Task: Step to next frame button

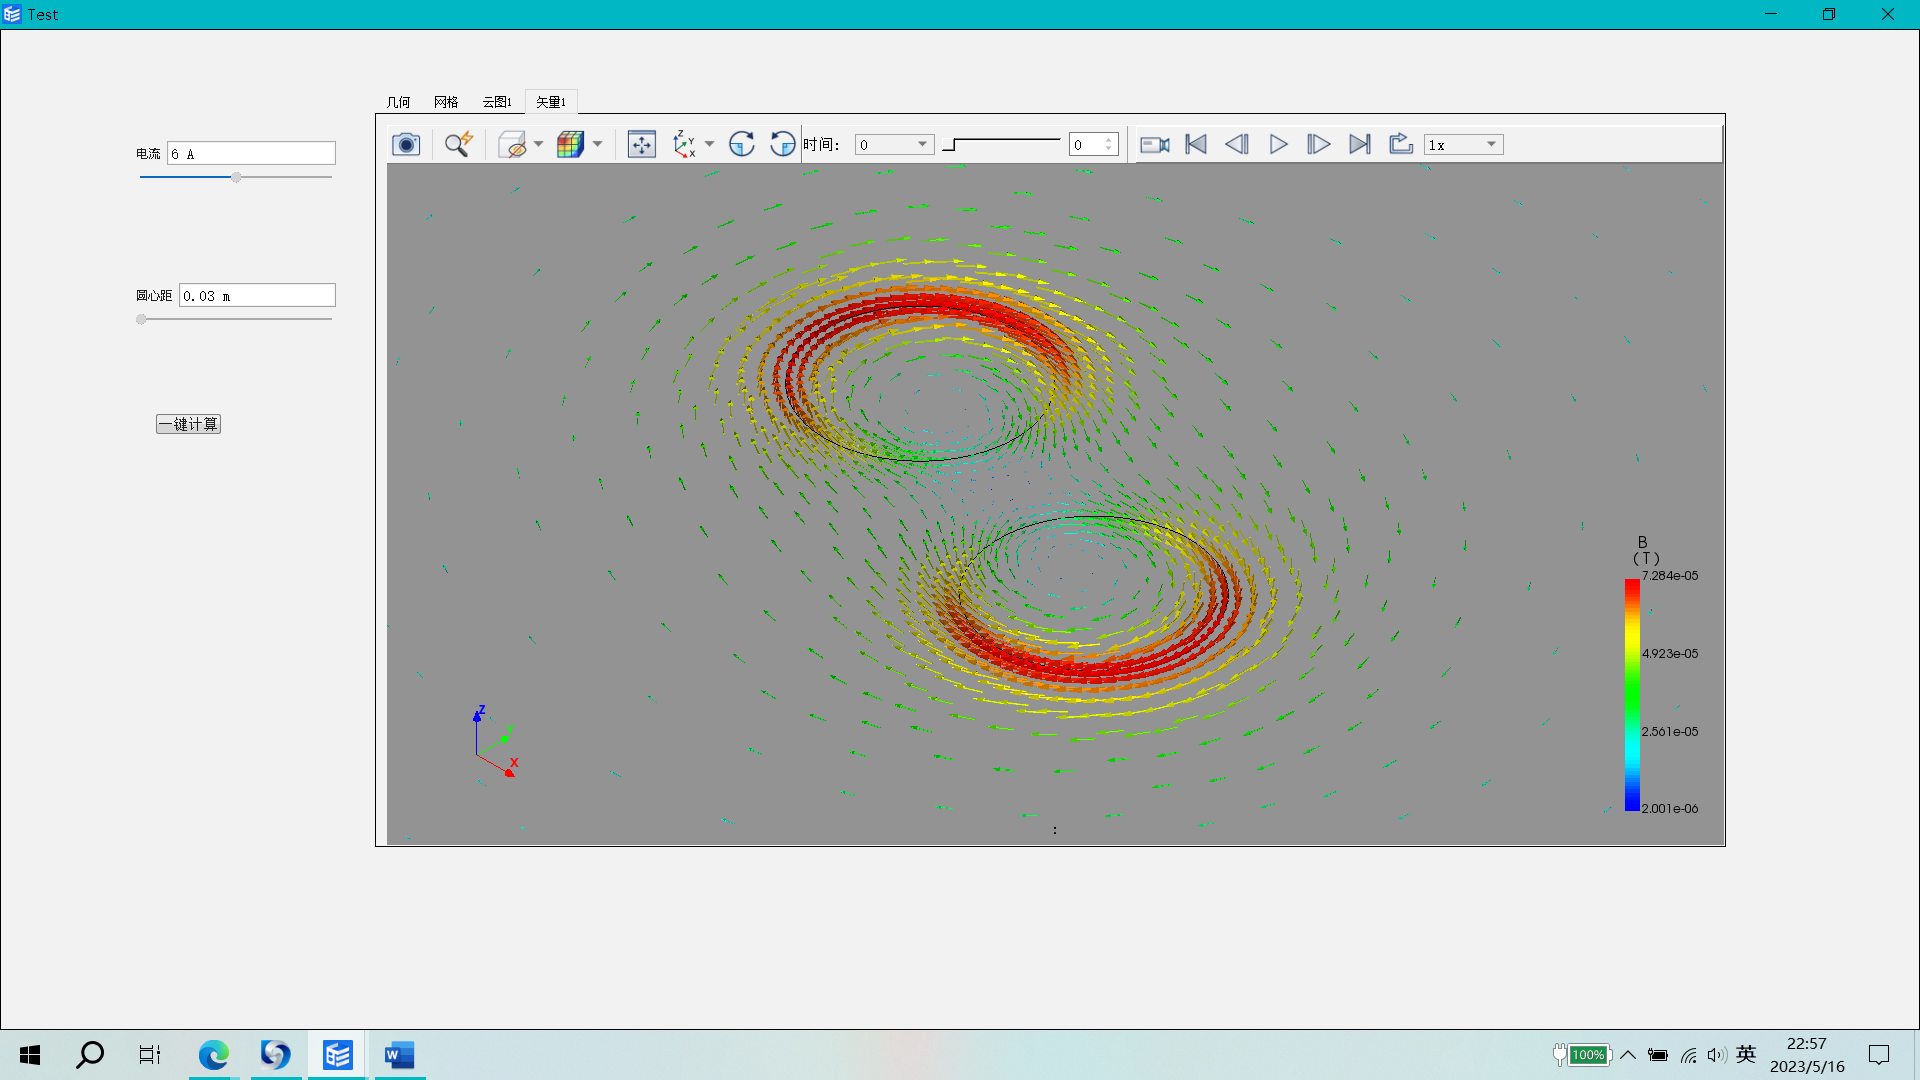Action: pyautogui.click(x=1319, y=145)
